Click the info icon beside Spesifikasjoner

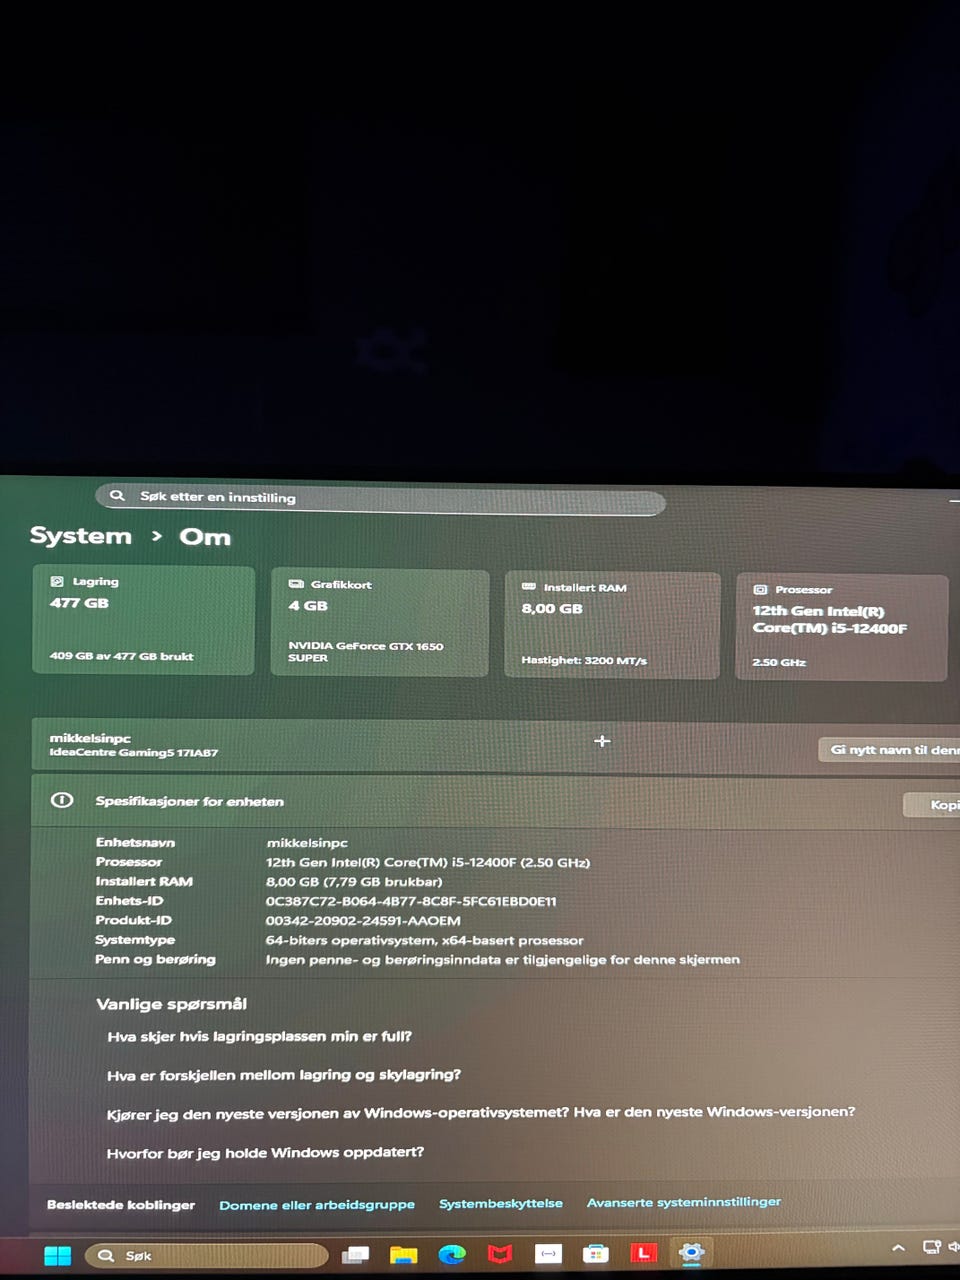coord(62,800)
